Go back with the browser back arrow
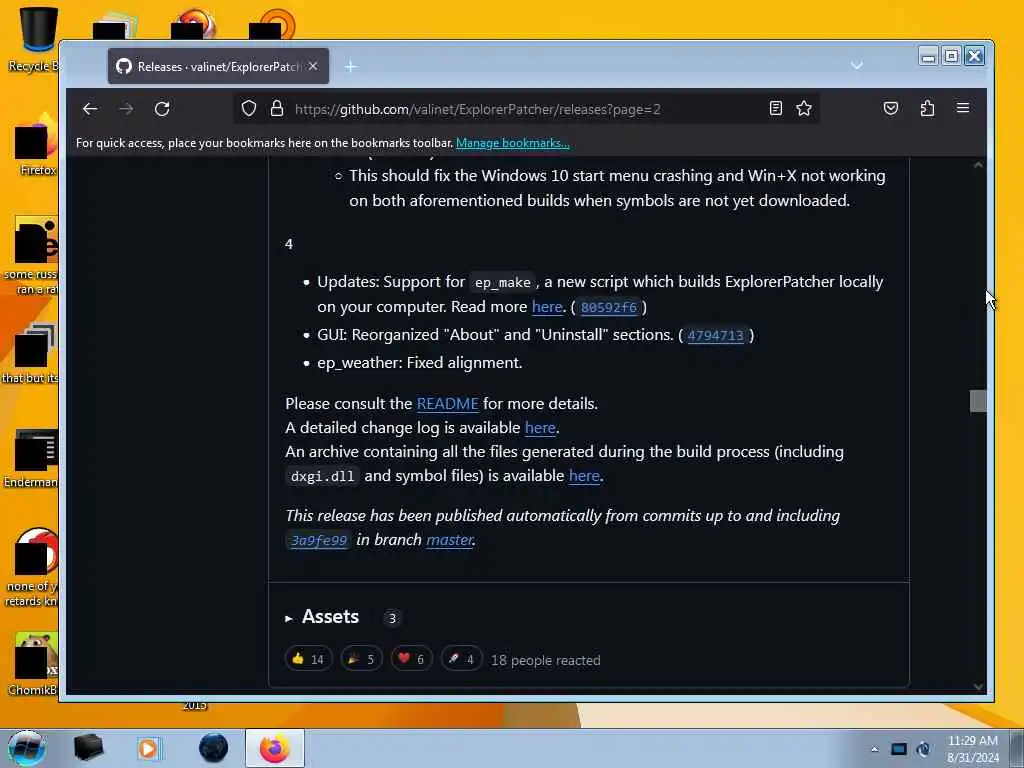Screen dimensions: 1024x768 [90, 109]
